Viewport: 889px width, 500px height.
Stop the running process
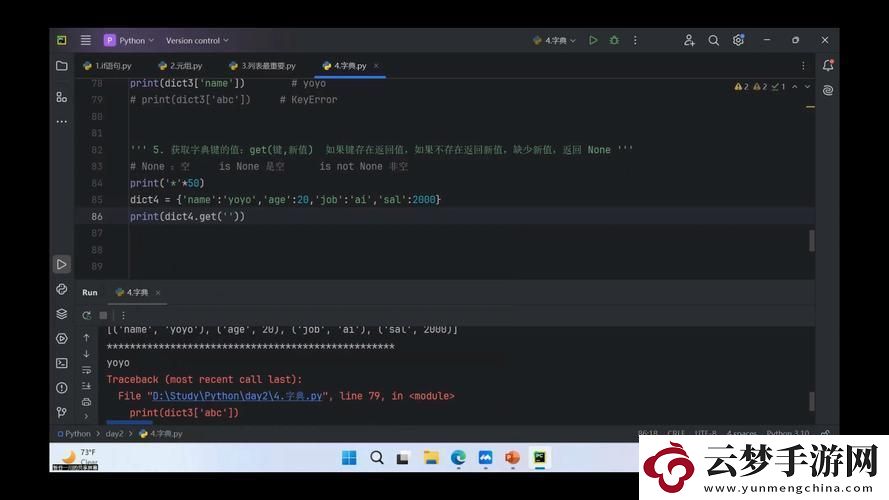[103, 315]
